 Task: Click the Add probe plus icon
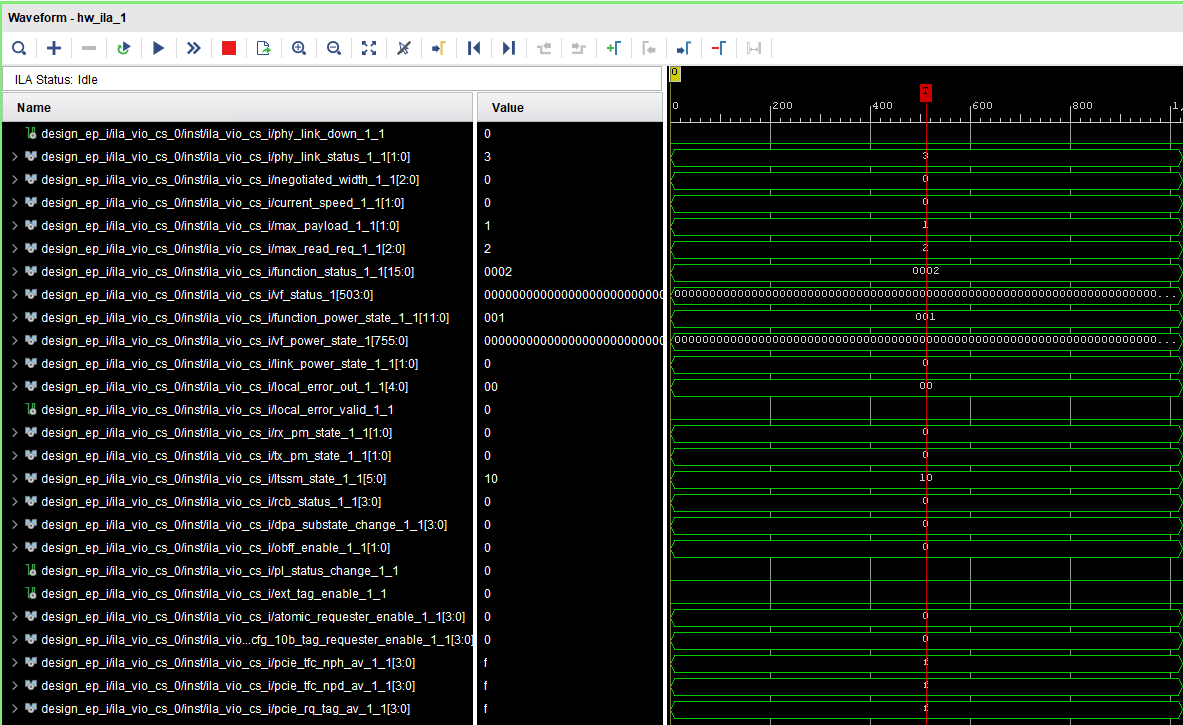pyautogui.click(x=54, y=48)
